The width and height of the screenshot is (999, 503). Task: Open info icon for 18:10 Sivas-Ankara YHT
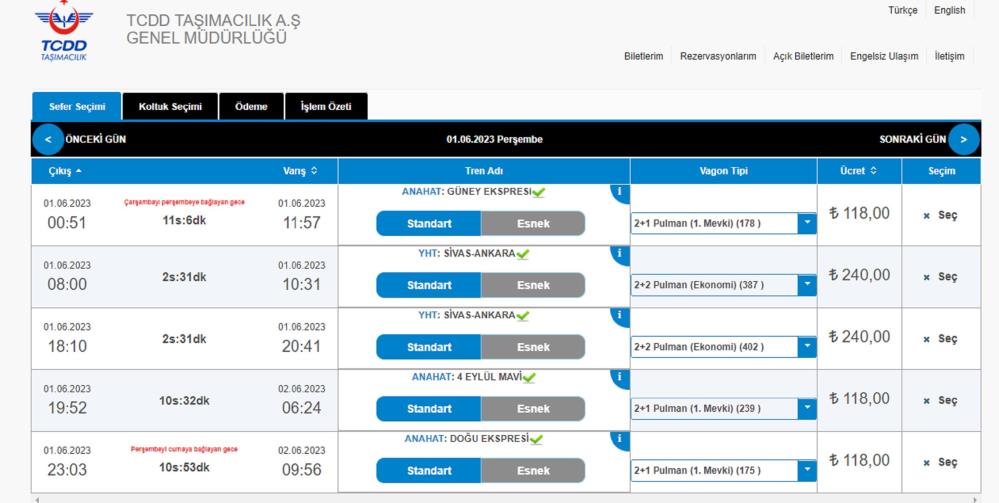[619, 316]
